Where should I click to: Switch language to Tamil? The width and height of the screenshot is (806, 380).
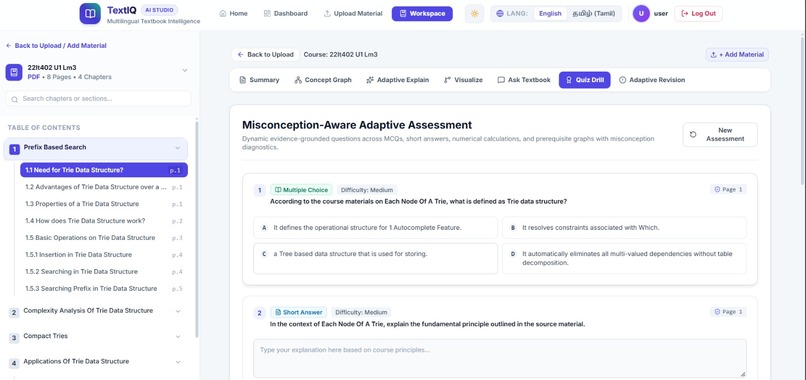[593, 14]
